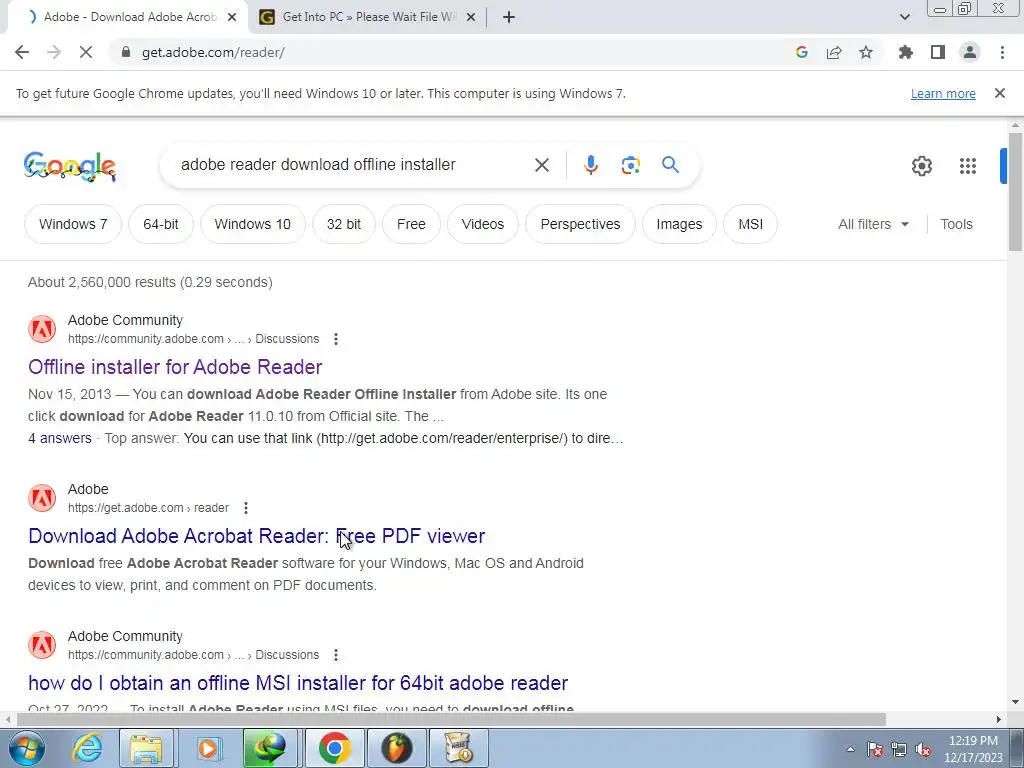Click the horizontal scrollbar thumb
The image size is (1024, 768).
(x=451, y=720)
